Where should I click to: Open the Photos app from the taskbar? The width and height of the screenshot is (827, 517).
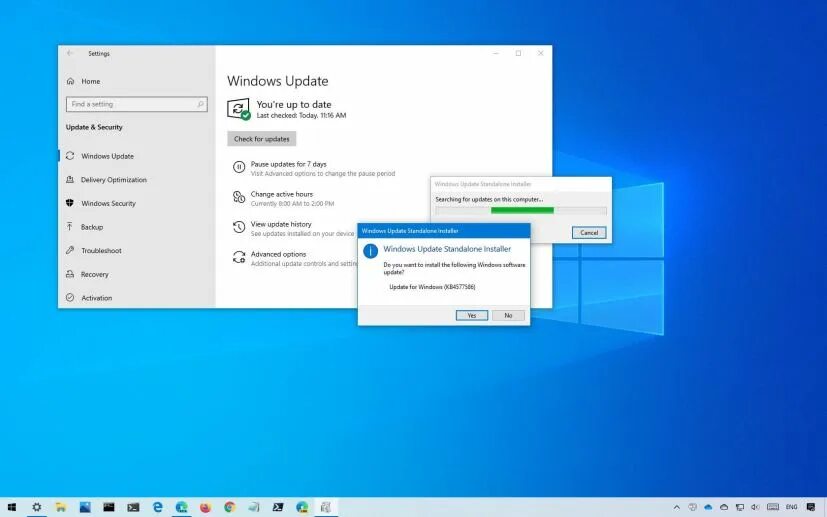point(85,507)
